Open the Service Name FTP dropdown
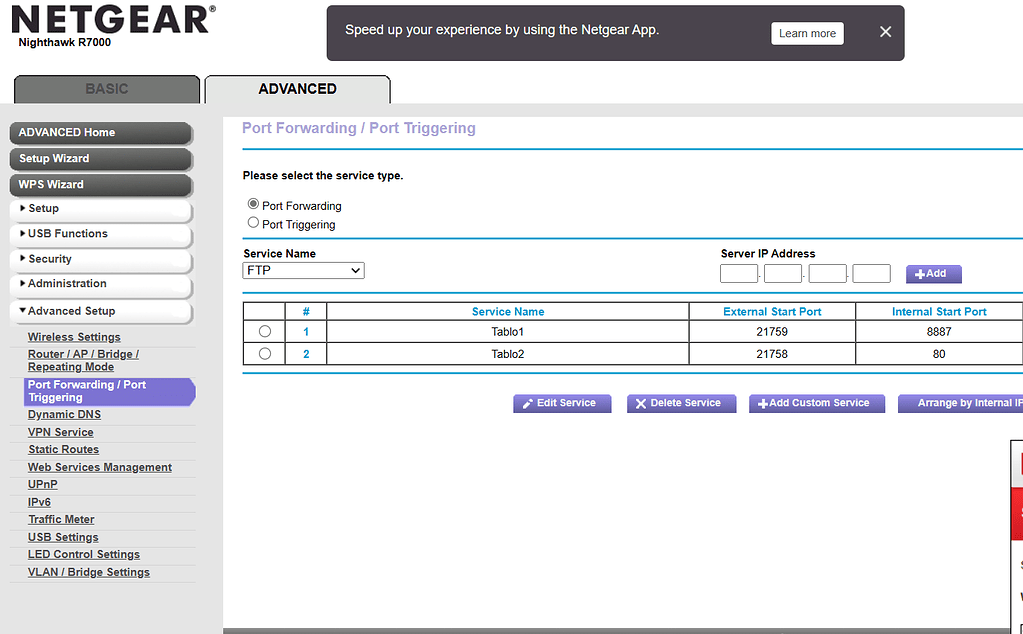1023x634 pixels. (303, 271)
